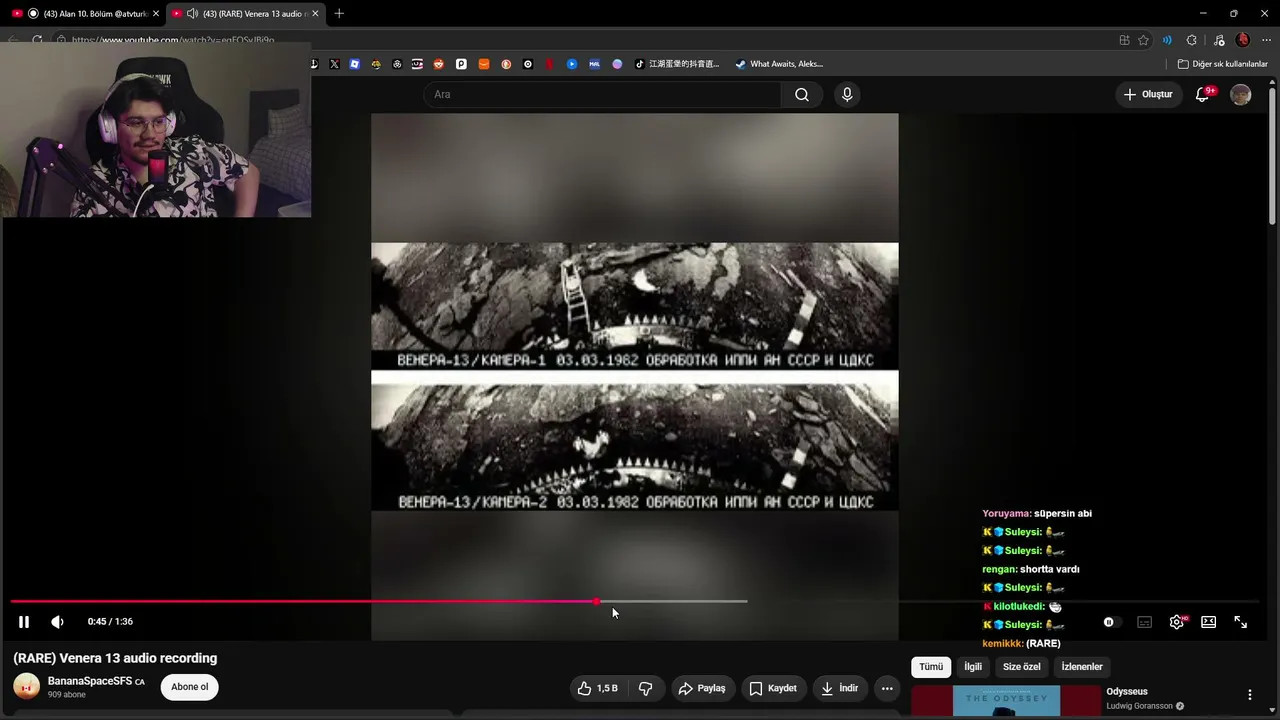Open the Odysseus recommended video thumbnail

(1006, 701)
